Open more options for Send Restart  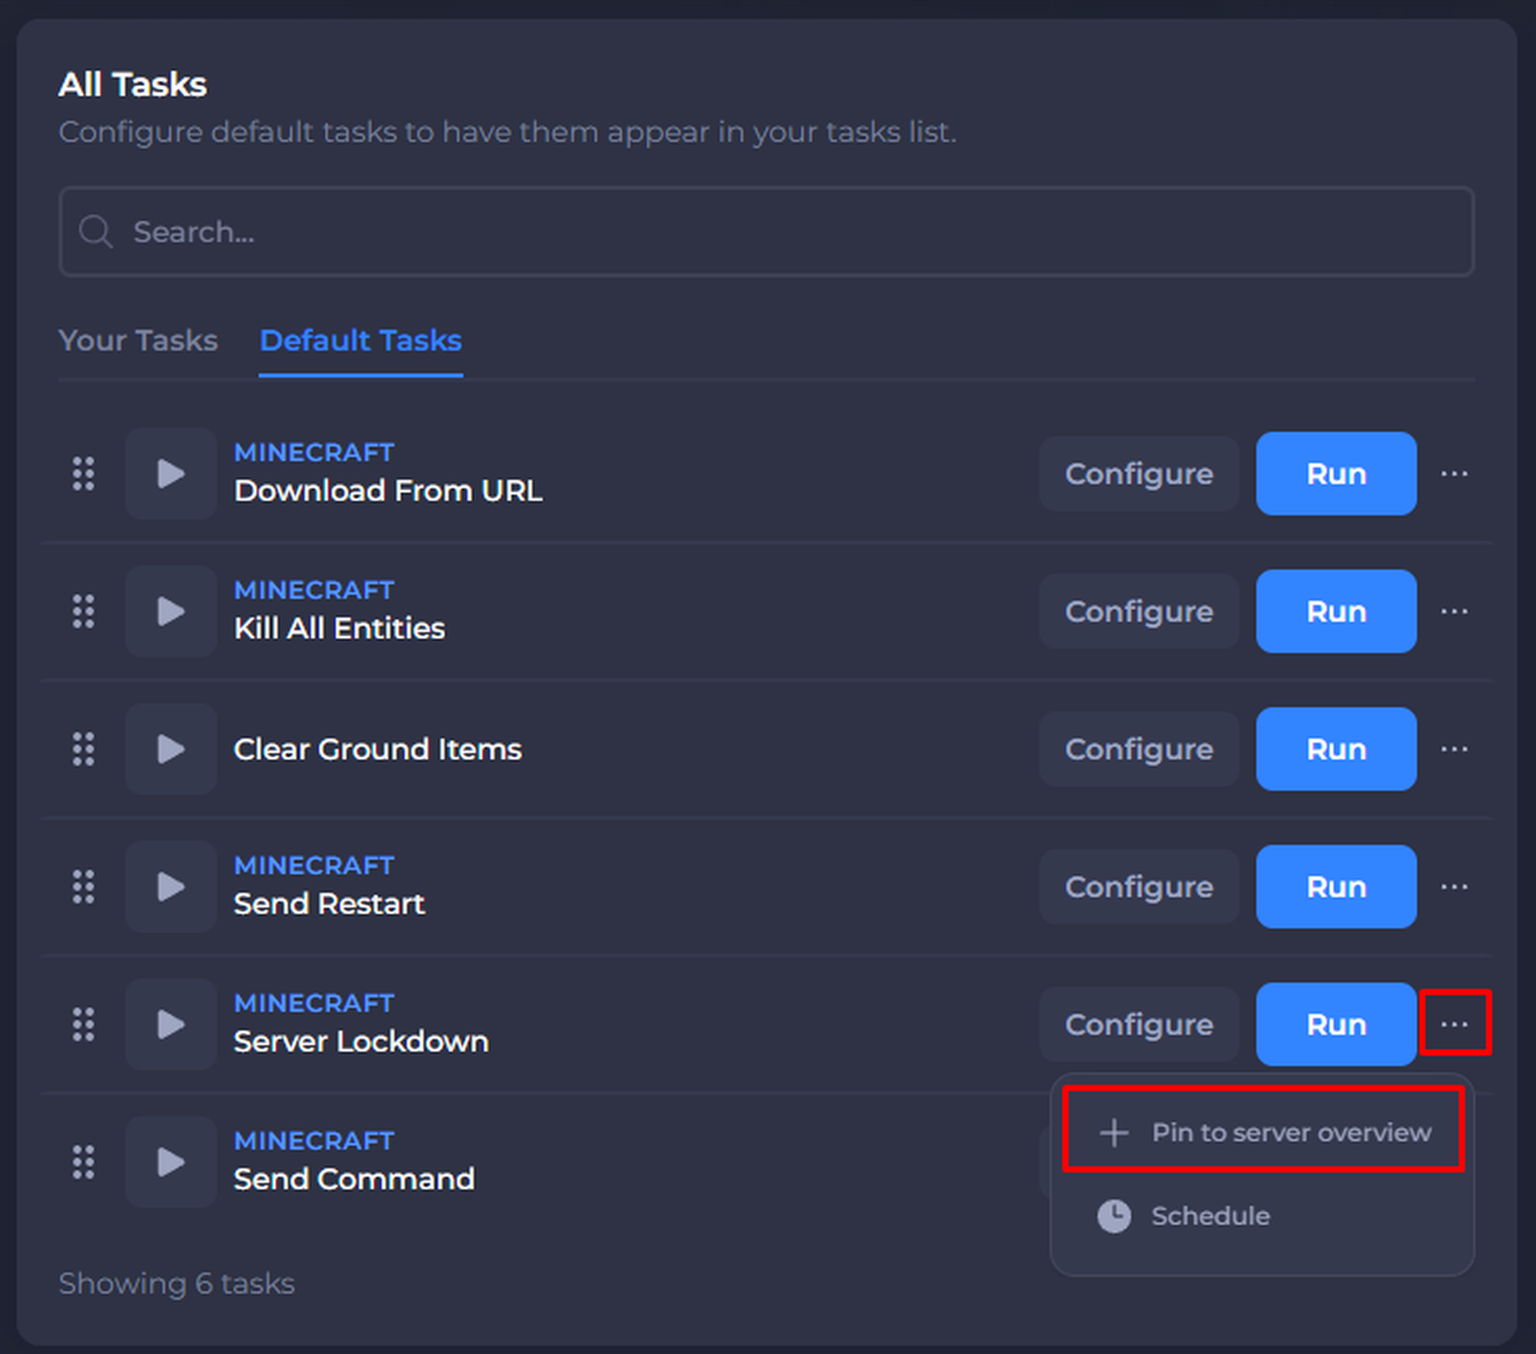pyautogui.click(x=1454, y=887)
